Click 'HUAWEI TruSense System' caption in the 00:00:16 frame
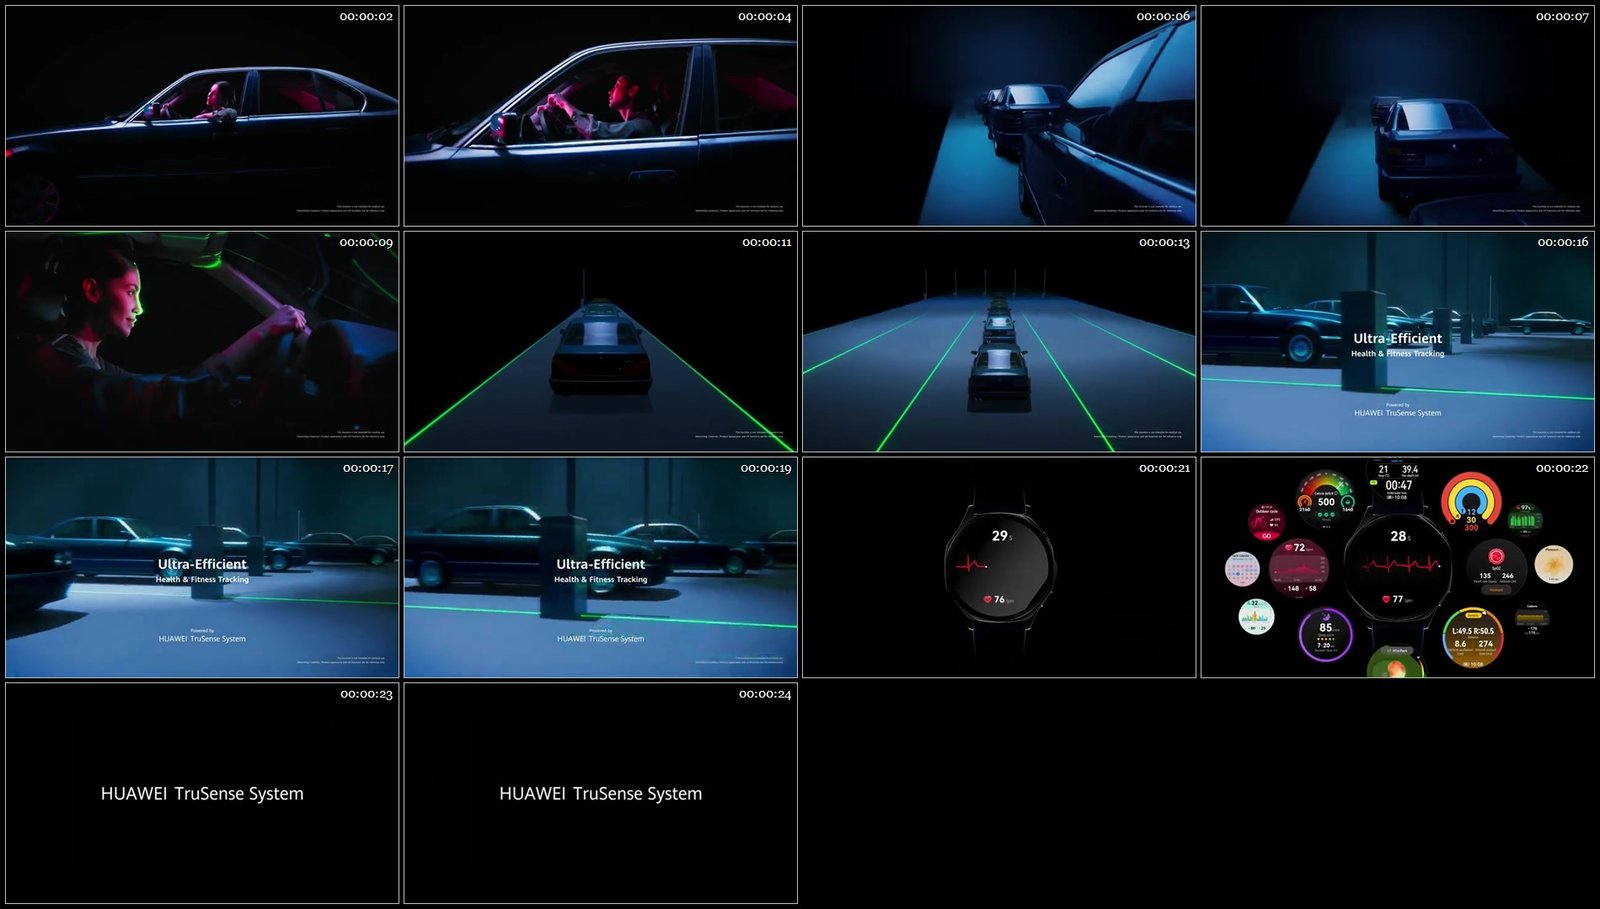This screenshot has width=1600, height=909. point(1397,413)
